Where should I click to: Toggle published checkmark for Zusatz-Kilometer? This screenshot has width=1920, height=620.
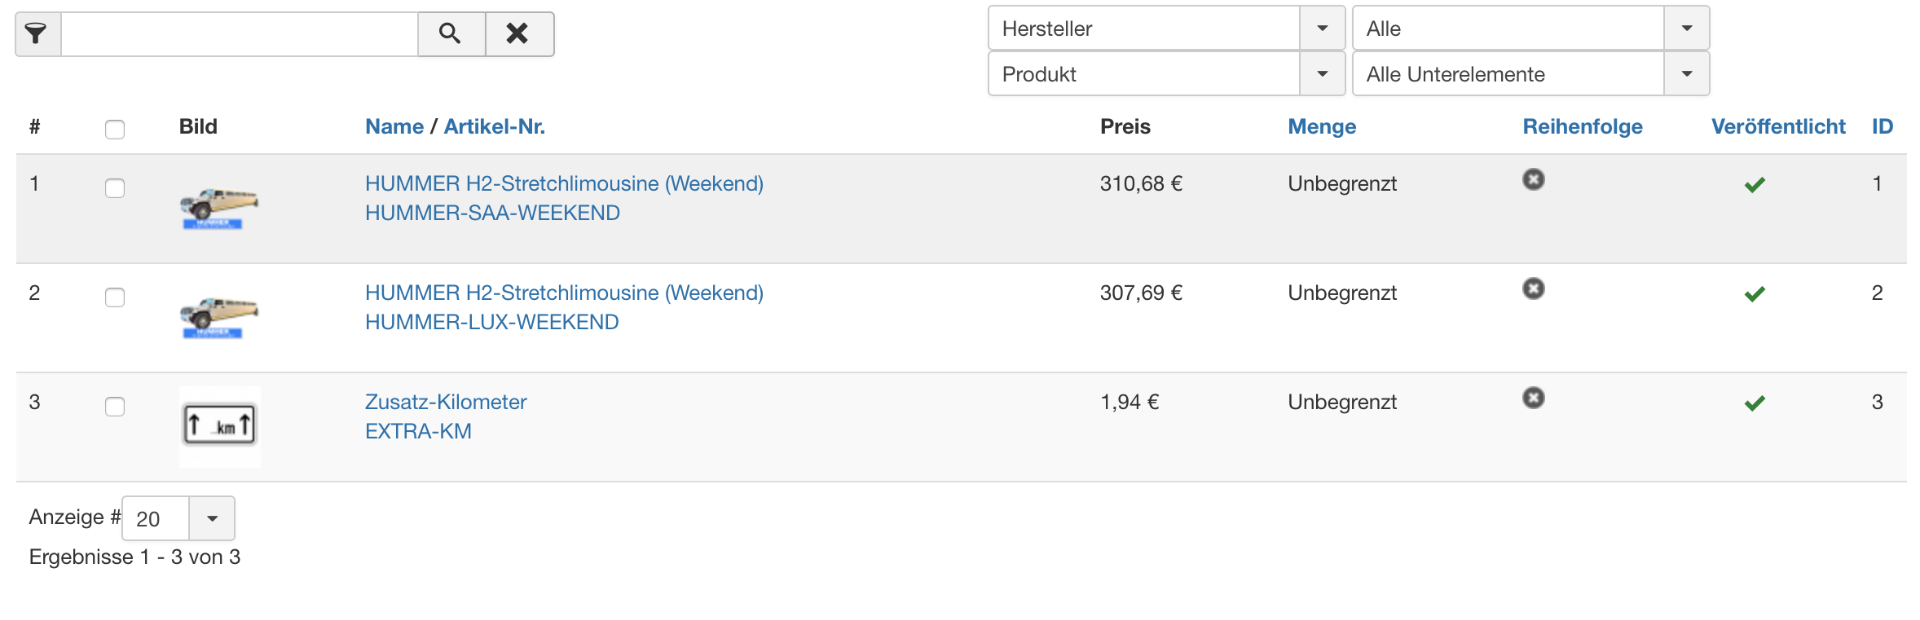pos(1754,403)
